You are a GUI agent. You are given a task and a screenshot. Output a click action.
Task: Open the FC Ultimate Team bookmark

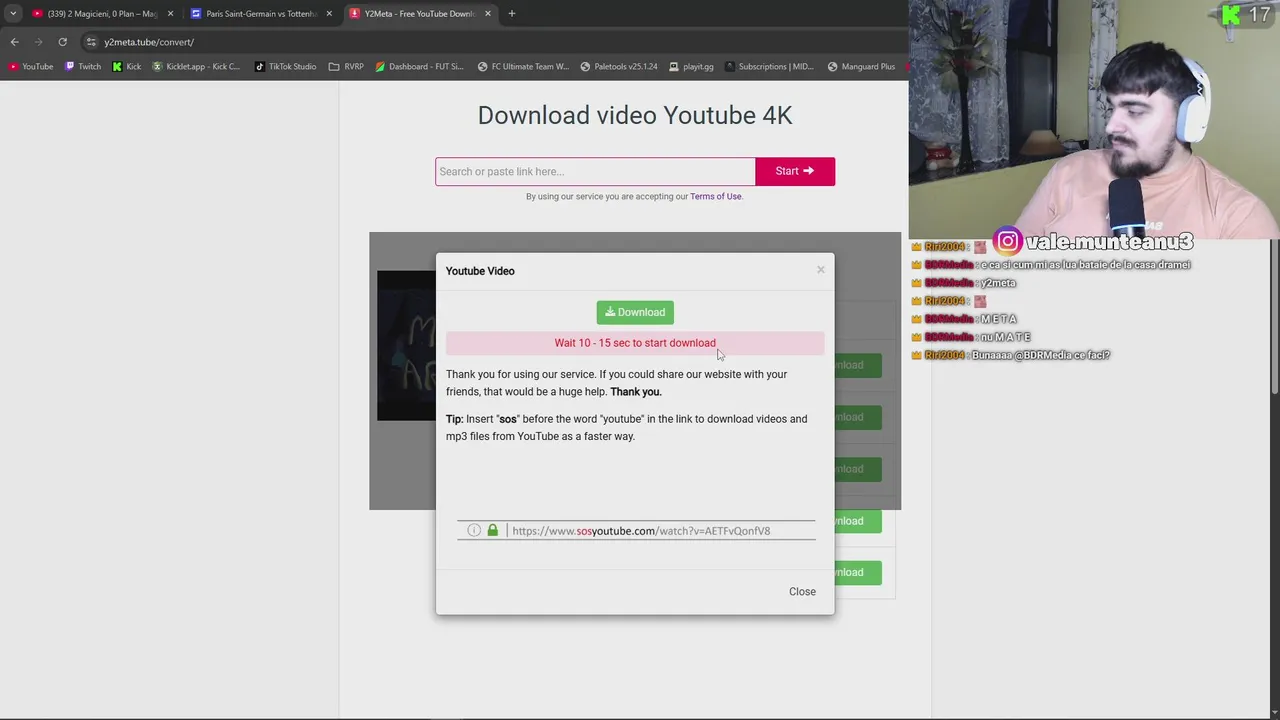point(523,67)
